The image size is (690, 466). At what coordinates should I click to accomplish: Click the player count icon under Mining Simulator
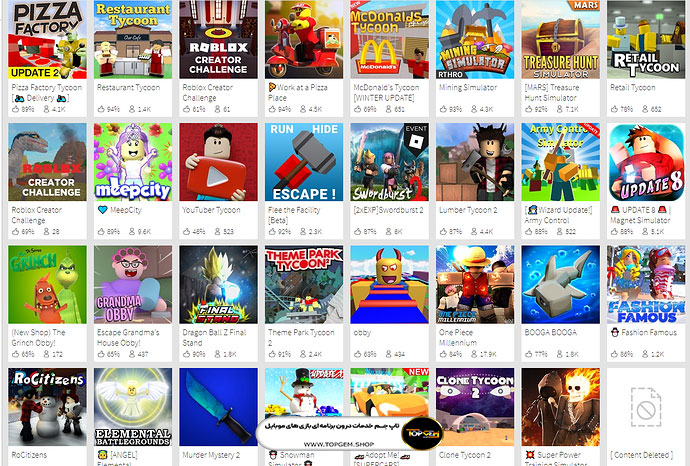(x=474, y=109)
